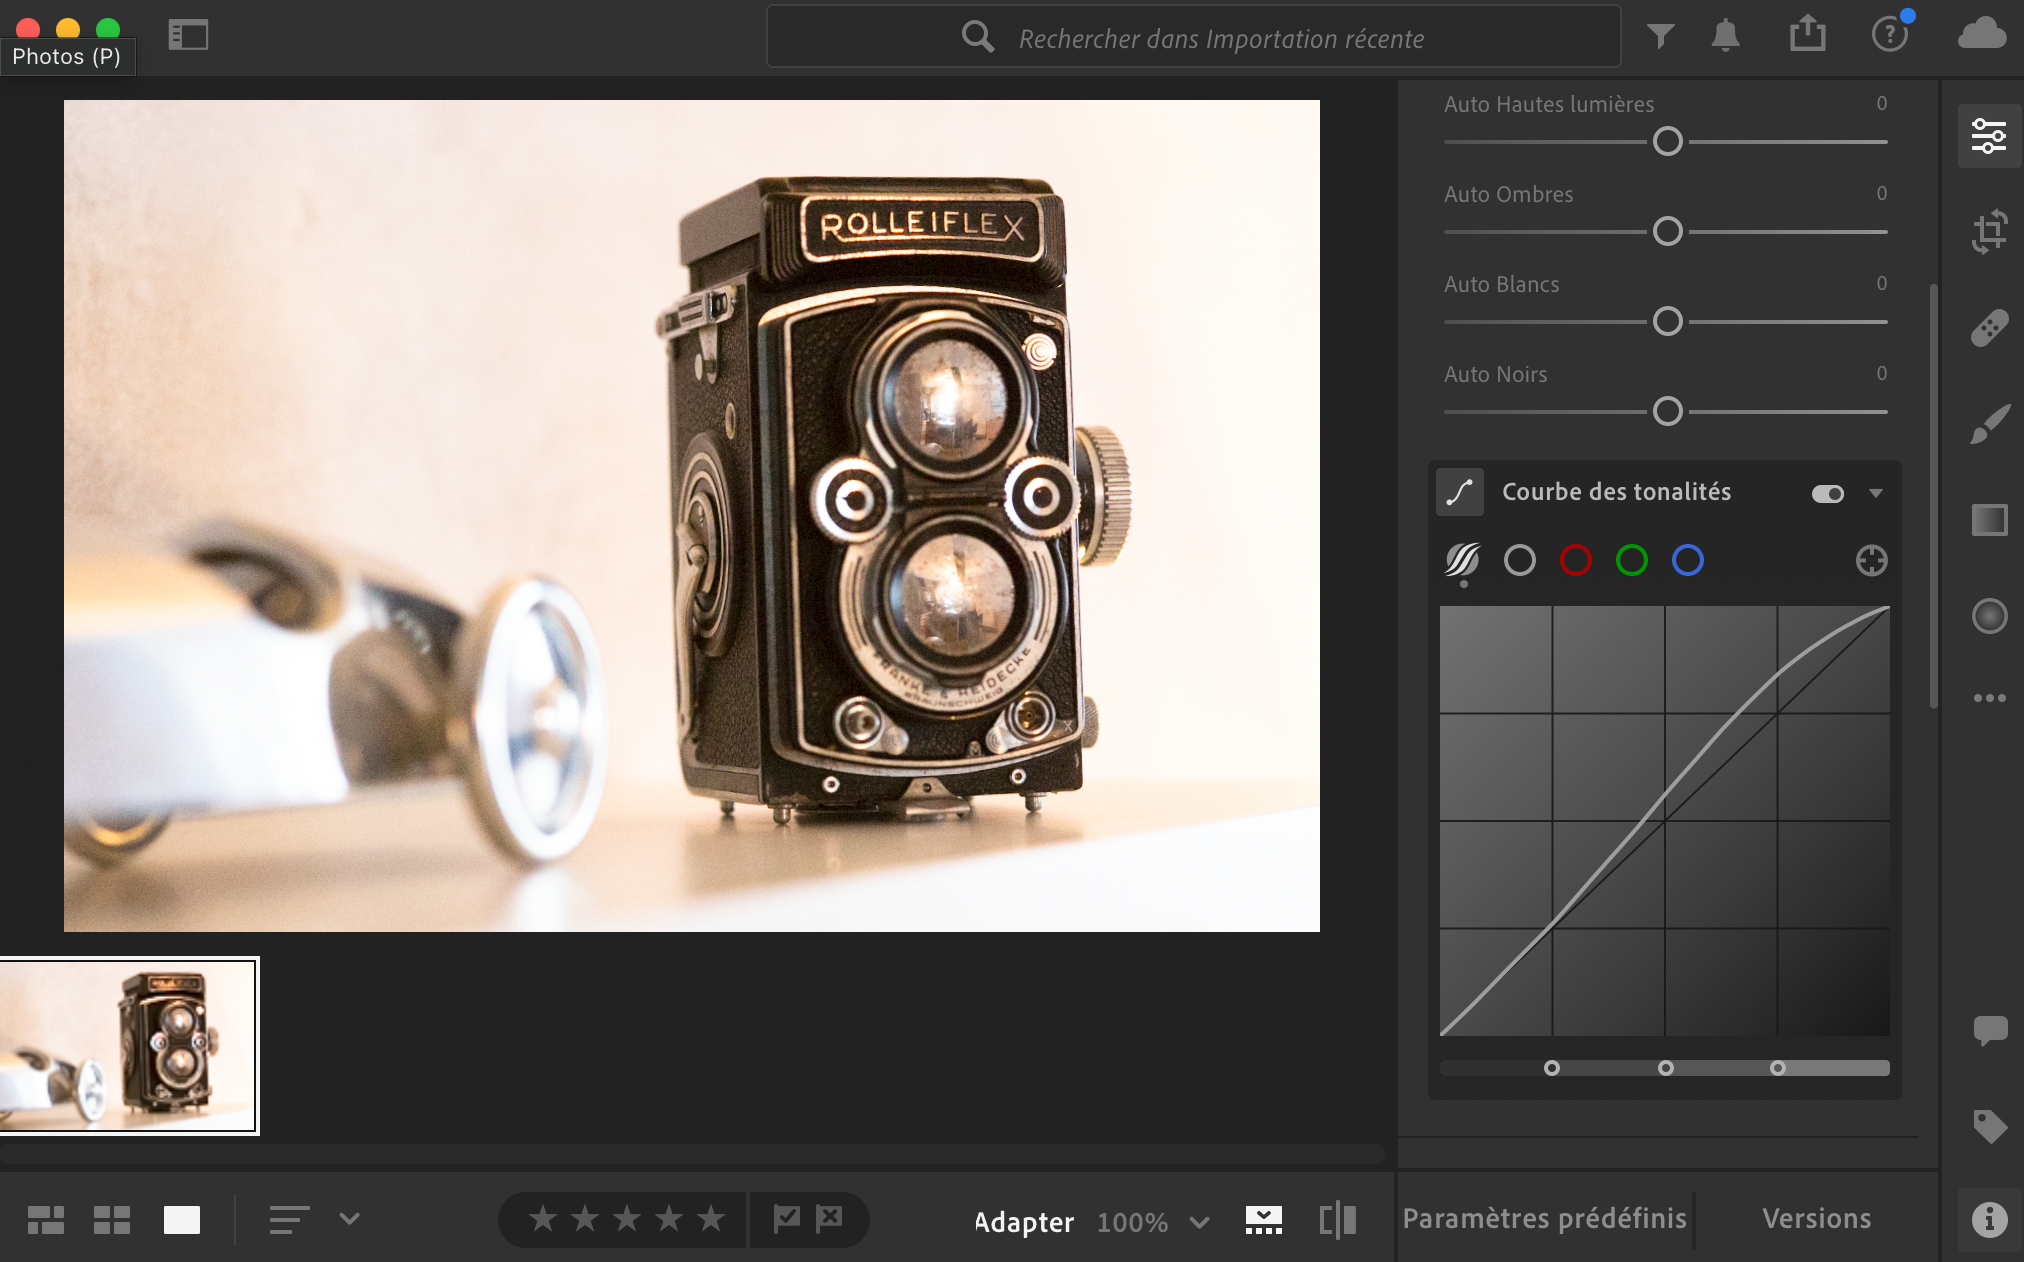Switch to photo grid view
The image size is (2024, 1262).
(x=46, y=1220)
